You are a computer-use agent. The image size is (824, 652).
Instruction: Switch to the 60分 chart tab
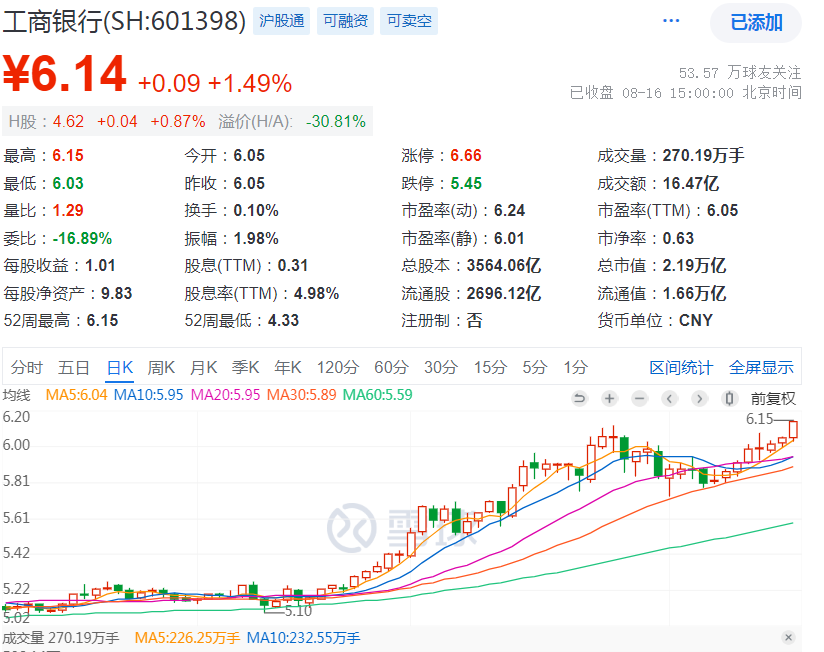click(391, 367)
